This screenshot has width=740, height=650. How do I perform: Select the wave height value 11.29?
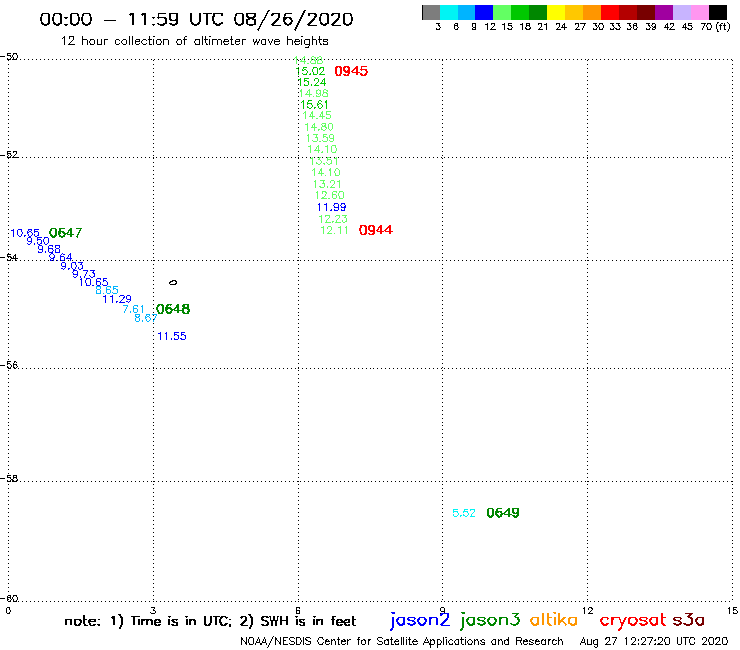coord(117,299)
